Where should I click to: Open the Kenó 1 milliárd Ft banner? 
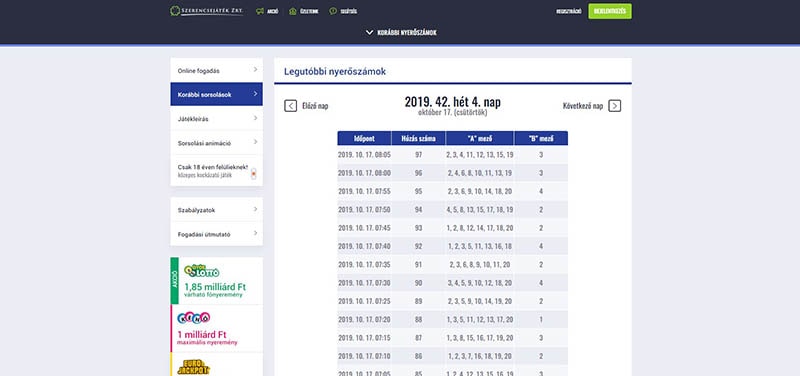point(216,329)
